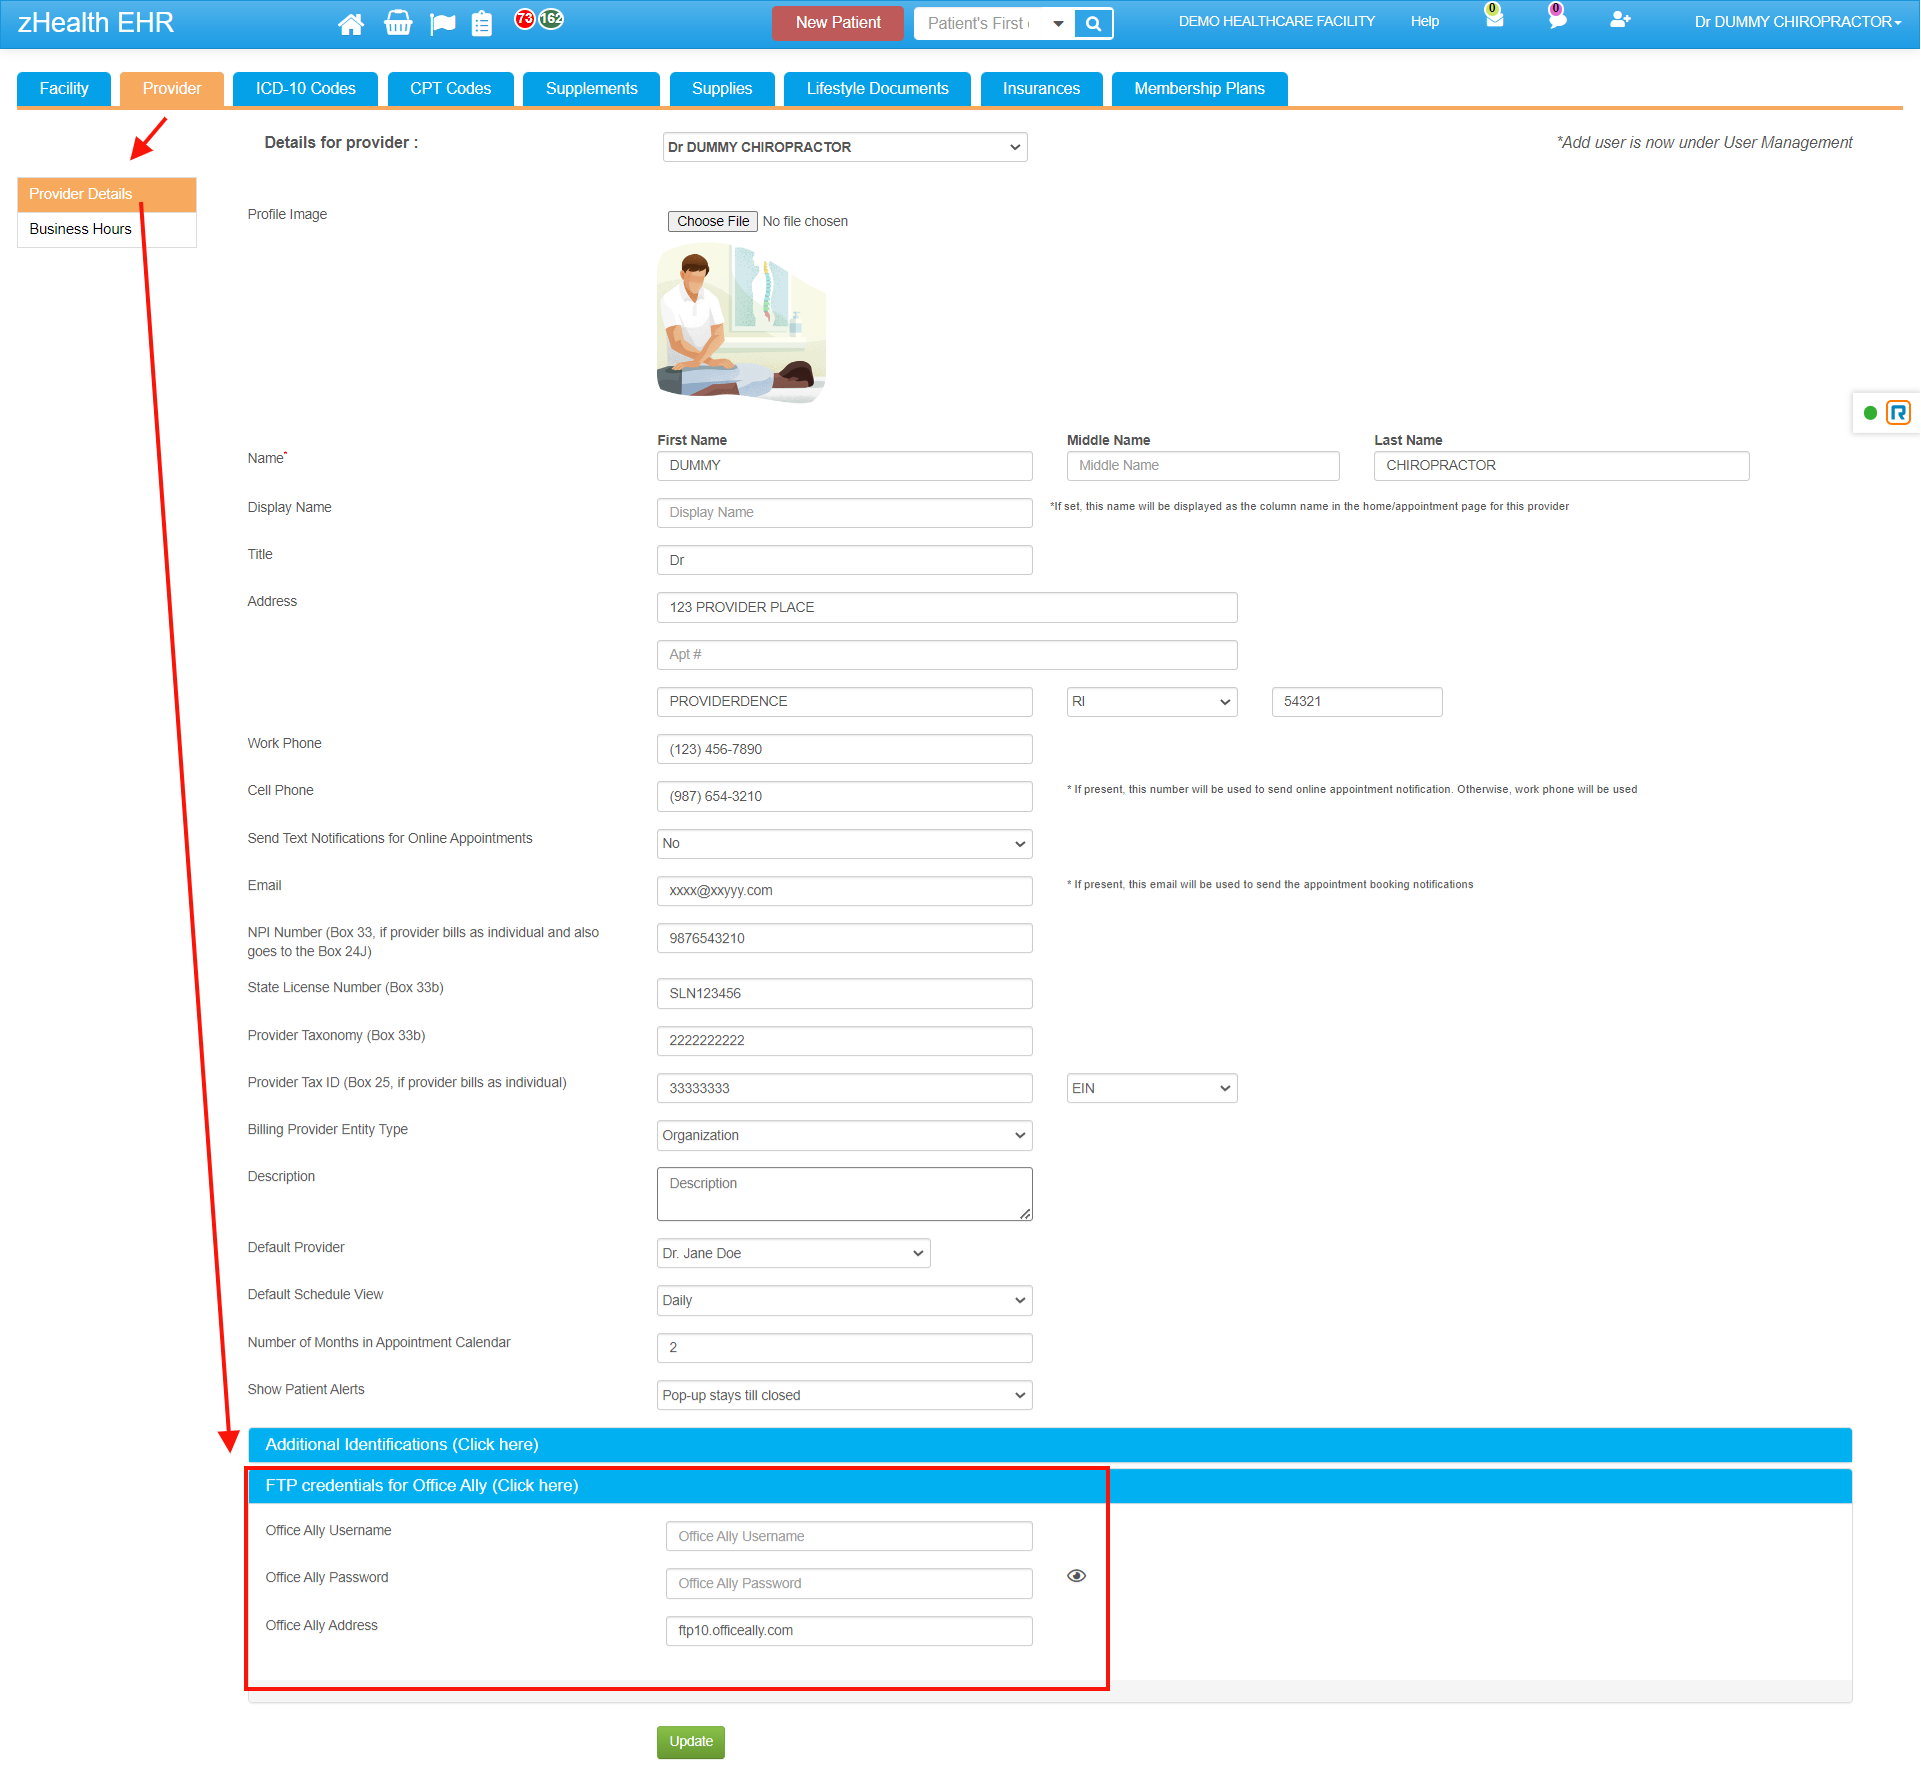The image size is (1921, 1778).
Task: Click Choose File for profile image
Action: tap(713, 222)
